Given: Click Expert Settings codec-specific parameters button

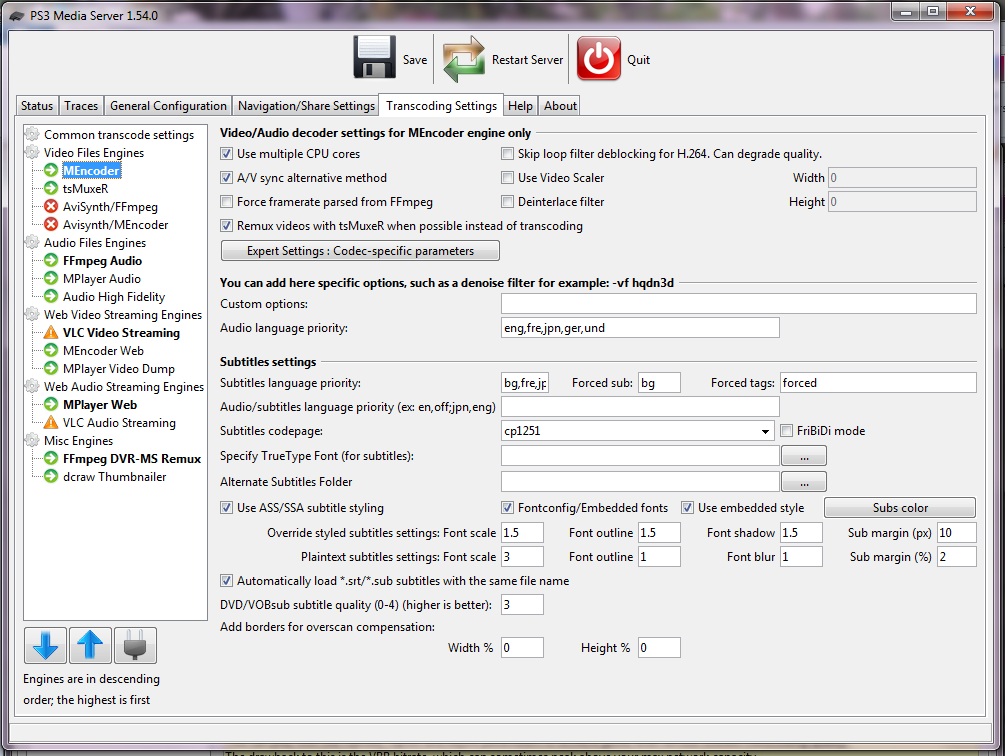Looking at the screenshot, I should [360, 251].
